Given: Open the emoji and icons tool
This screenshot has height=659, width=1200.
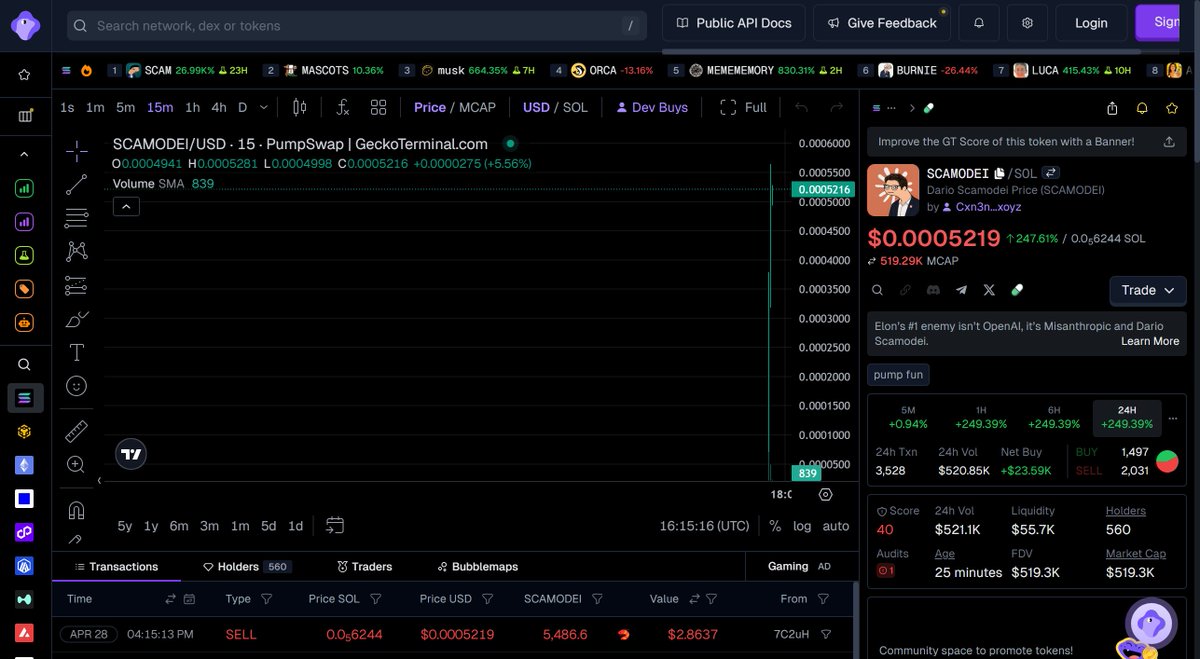Looking at the screenshot, I should pos(77,386).
